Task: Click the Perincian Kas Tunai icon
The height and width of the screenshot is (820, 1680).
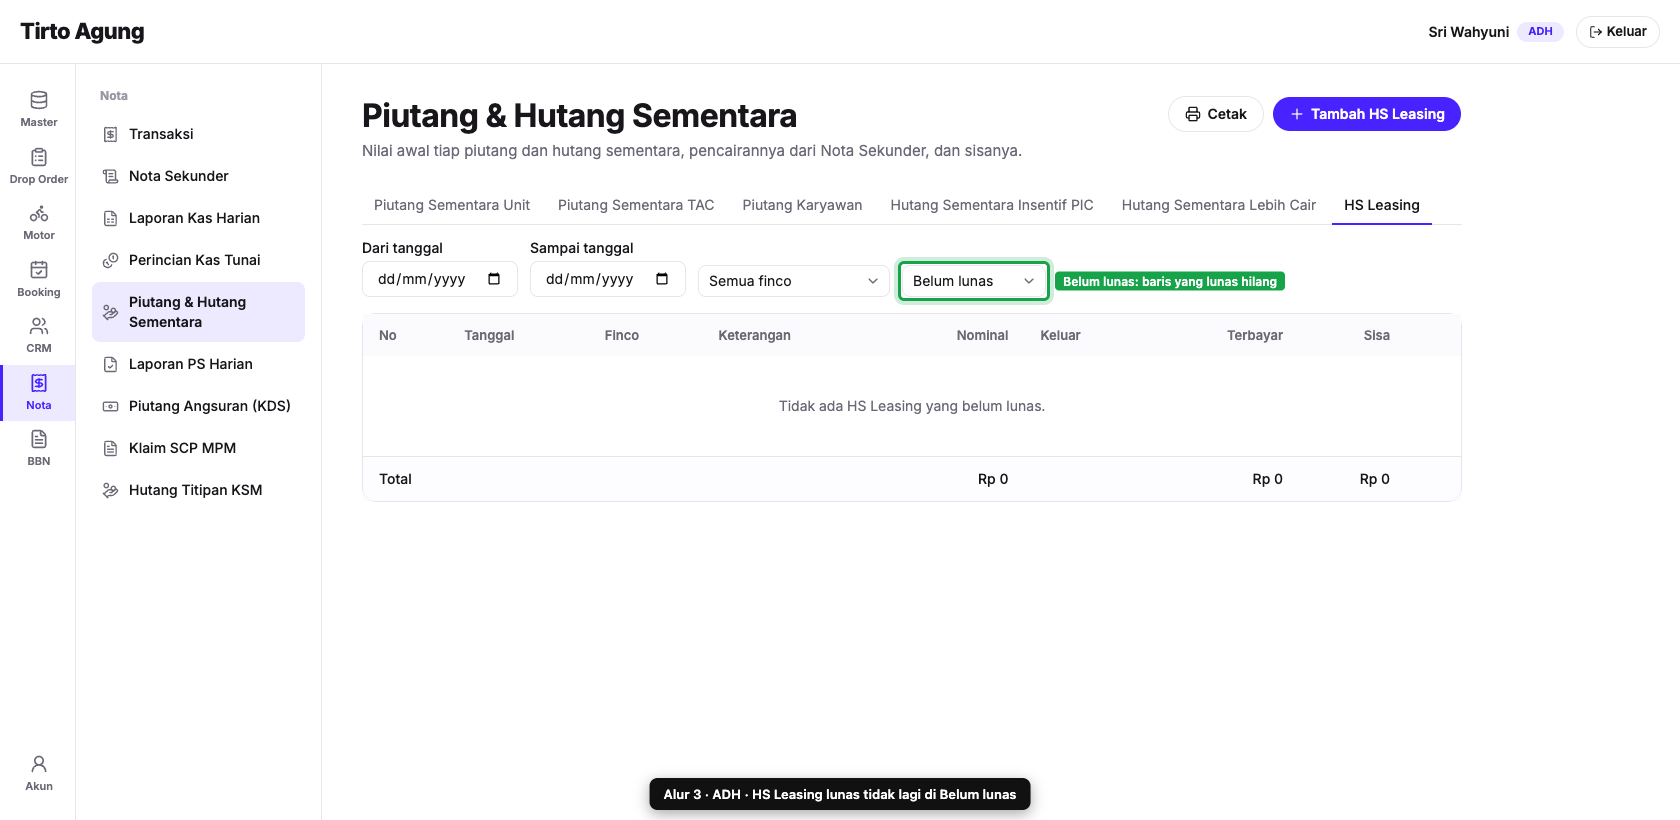Action: [x=111, y=260]
